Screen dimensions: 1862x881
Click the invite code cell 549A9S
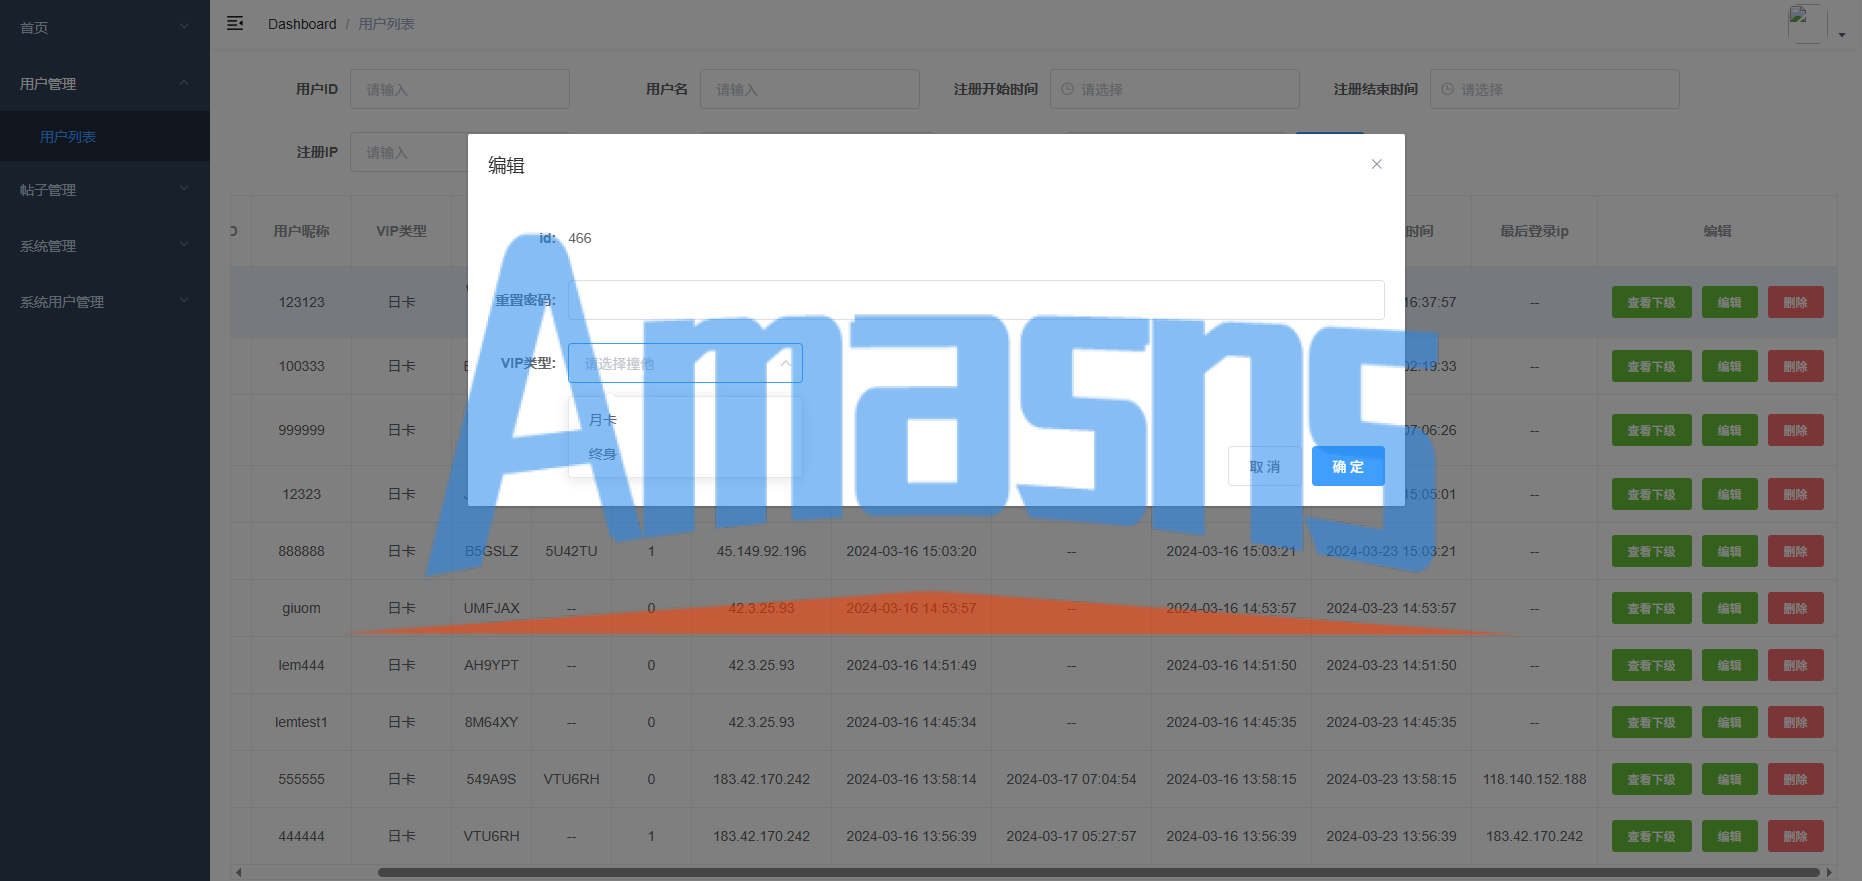tap(491, 779)
